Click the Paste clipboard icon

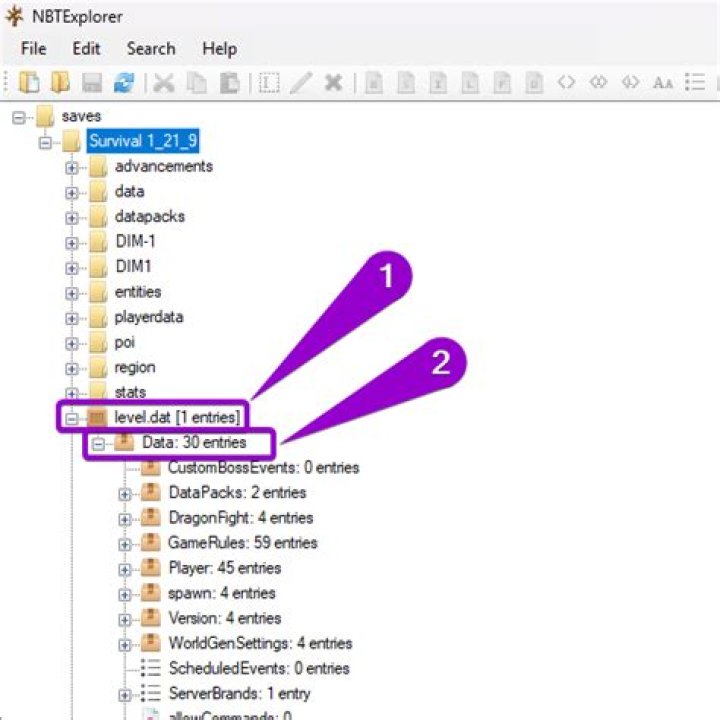click(229, 84)
